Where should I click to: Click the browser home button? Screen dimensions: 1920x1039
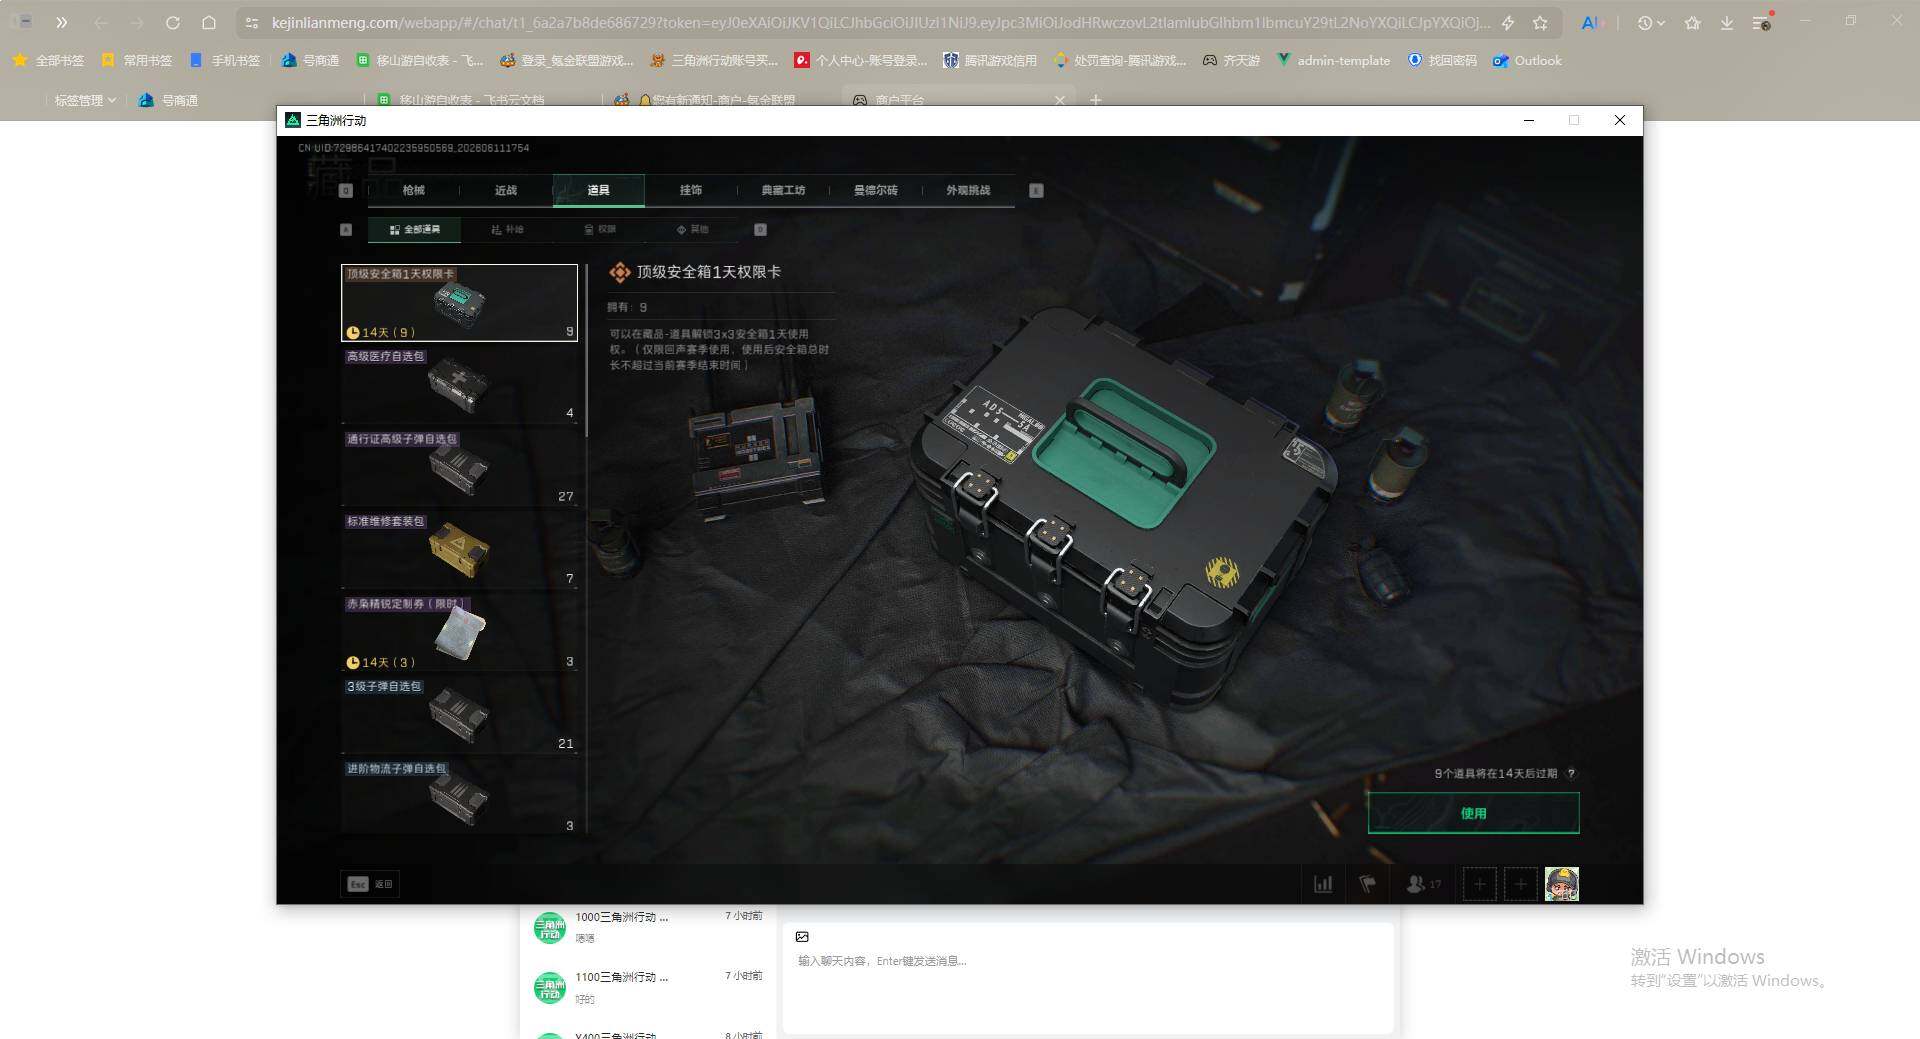click(x=208, y=22)
